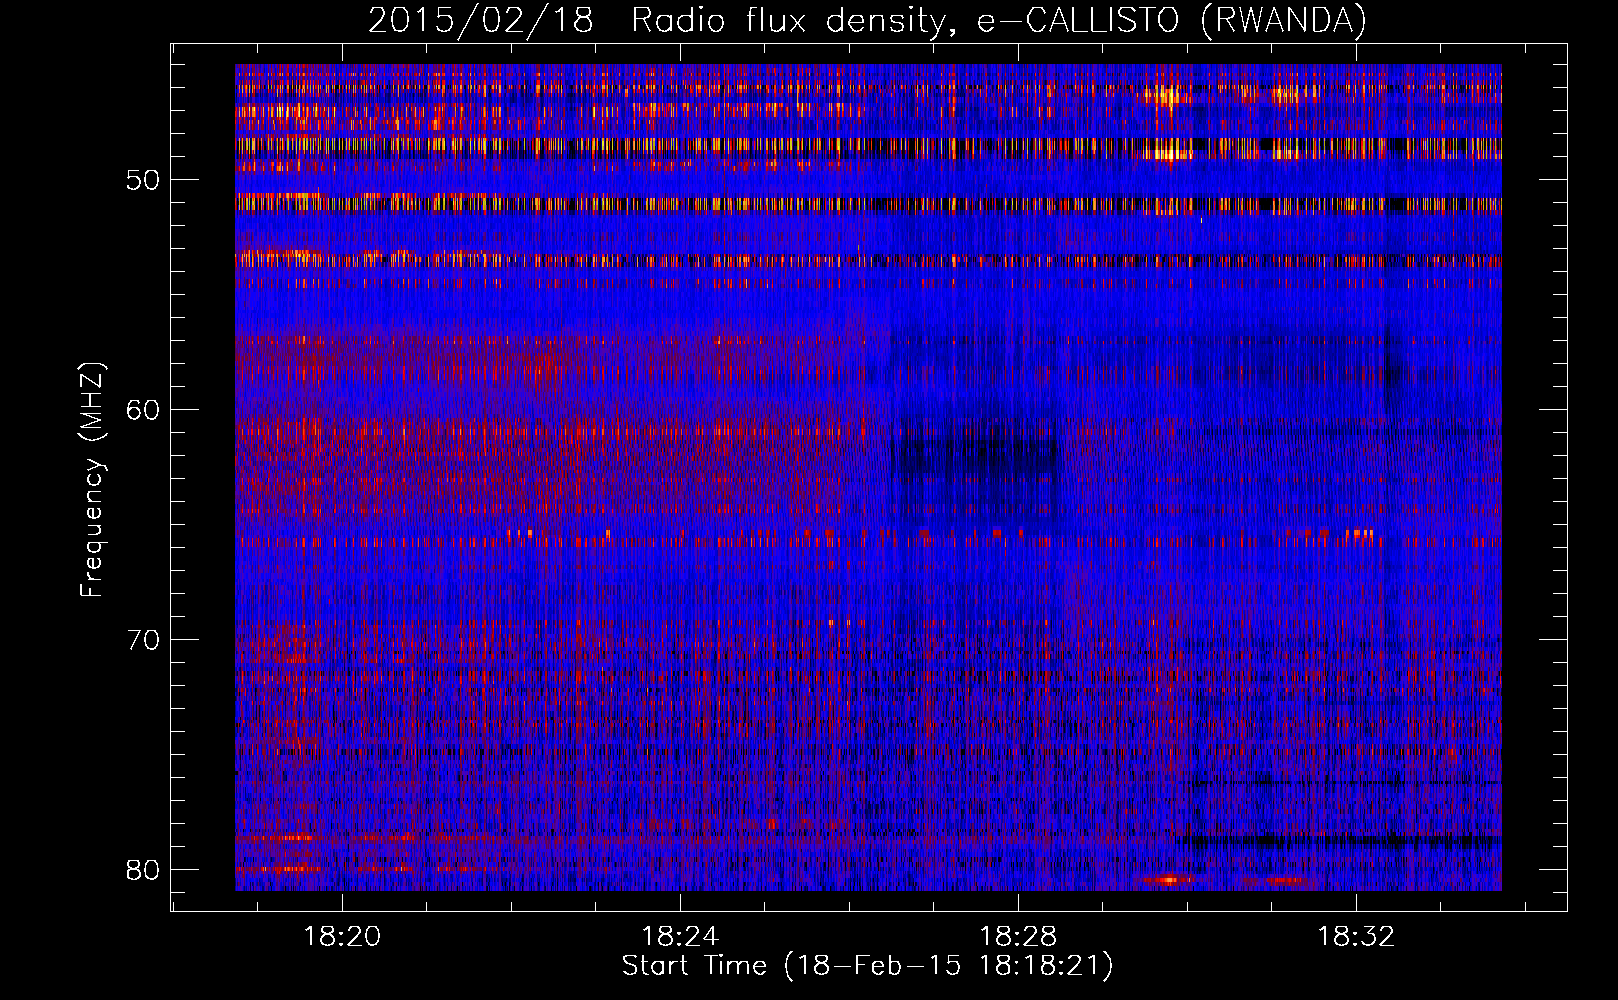1618x1000 pixels.
Task: Click the 80 frequency tick label
Action: [143, 870]
